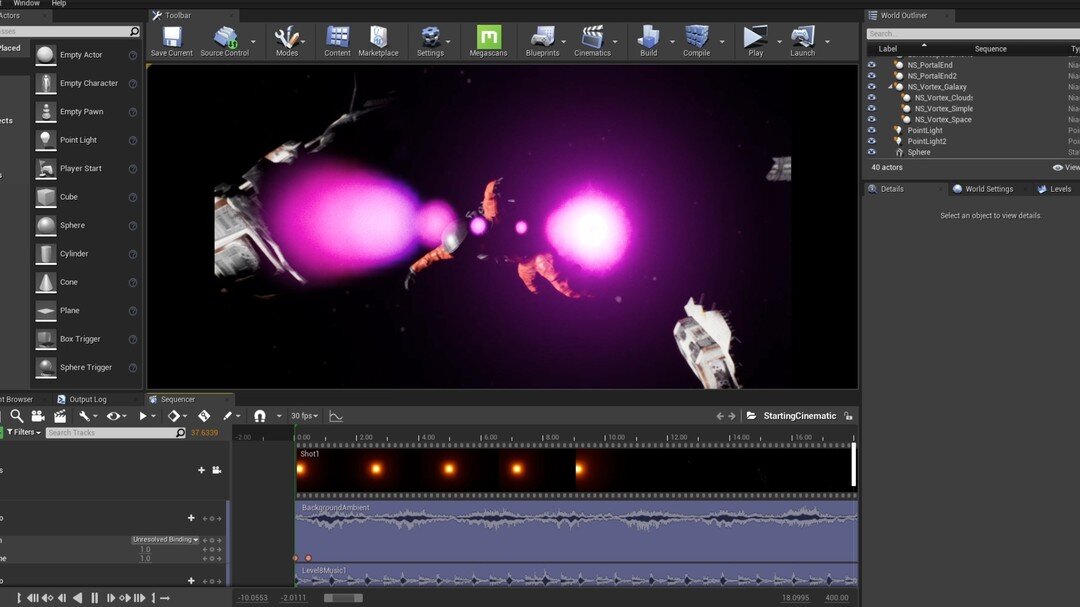Hide NS_PortalEnd with its eye icon
The height and width of the screenshot is (607, 1080).
click(x=872, y=65)
